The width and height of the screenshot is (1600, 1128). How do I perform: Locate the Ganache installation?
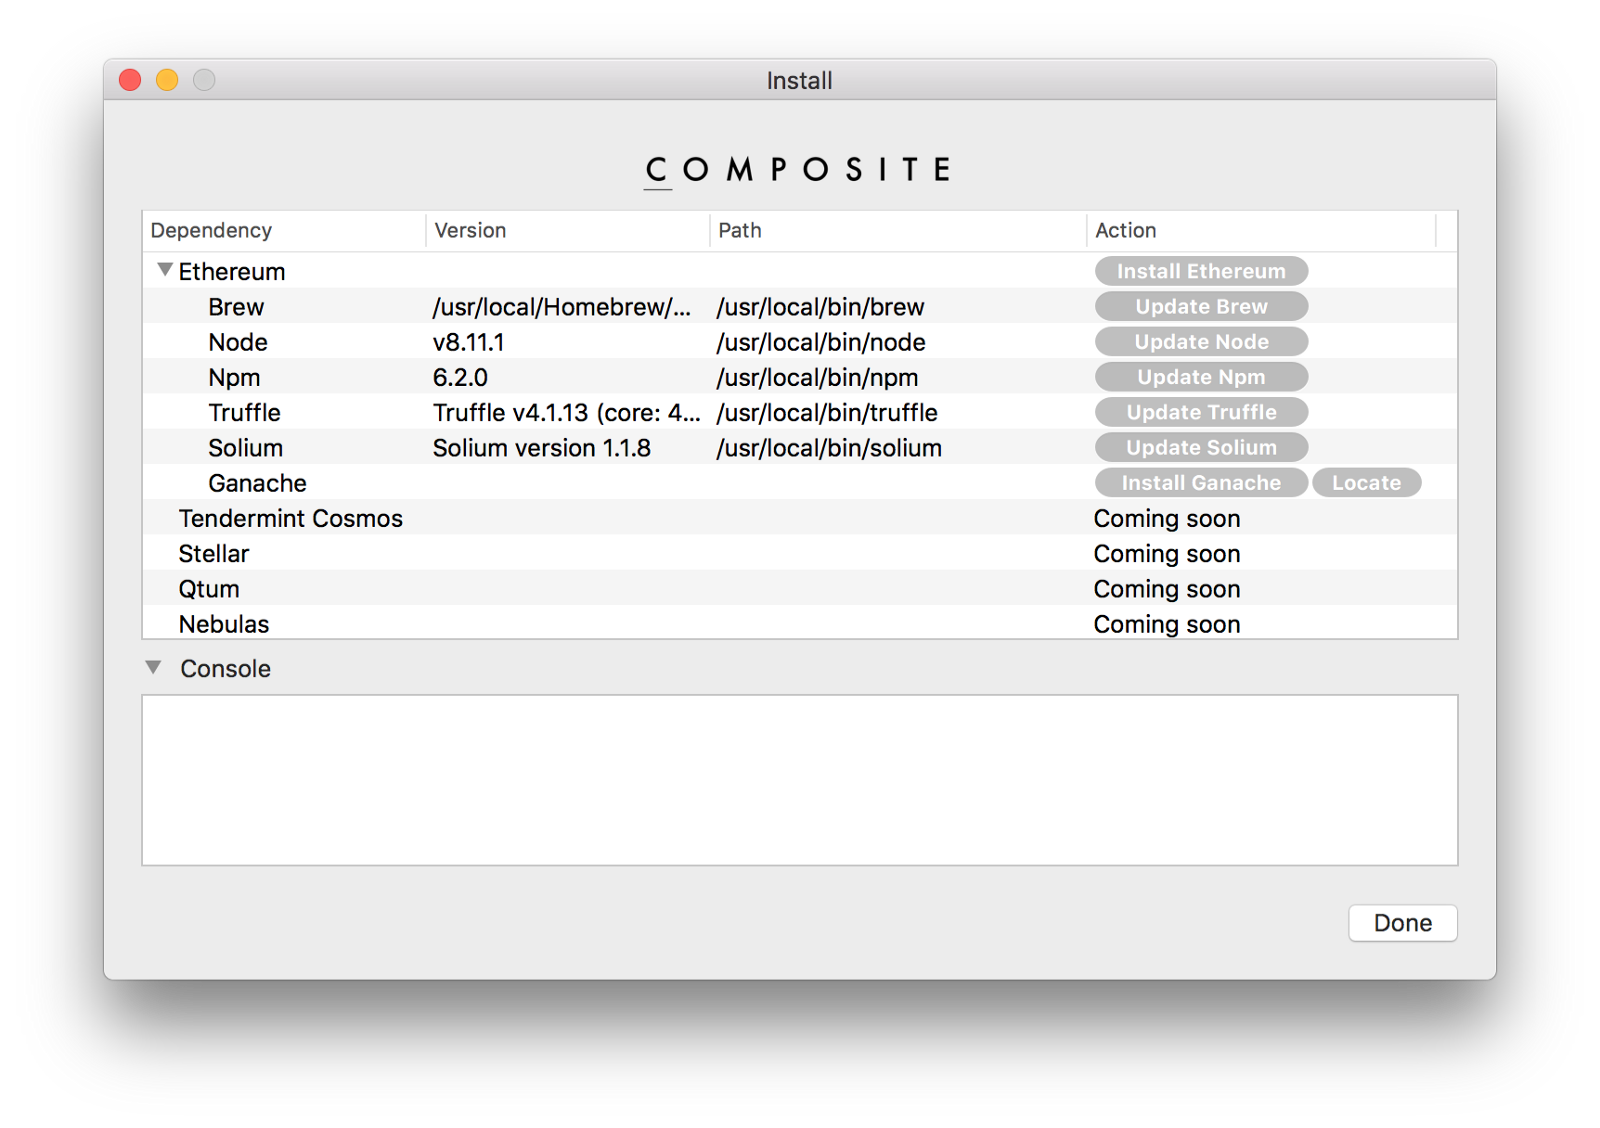(x=1366, y=482)
